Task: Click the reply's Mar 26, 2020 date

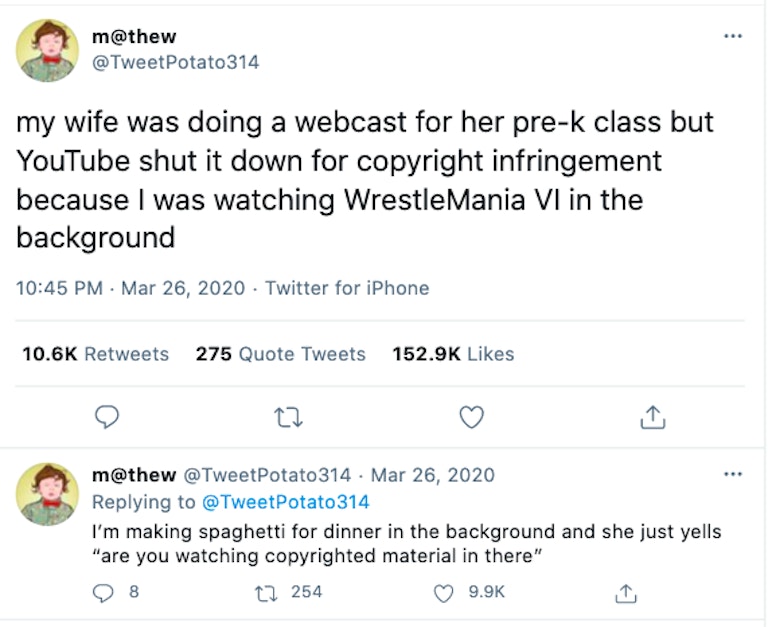Action: point(433,475)
